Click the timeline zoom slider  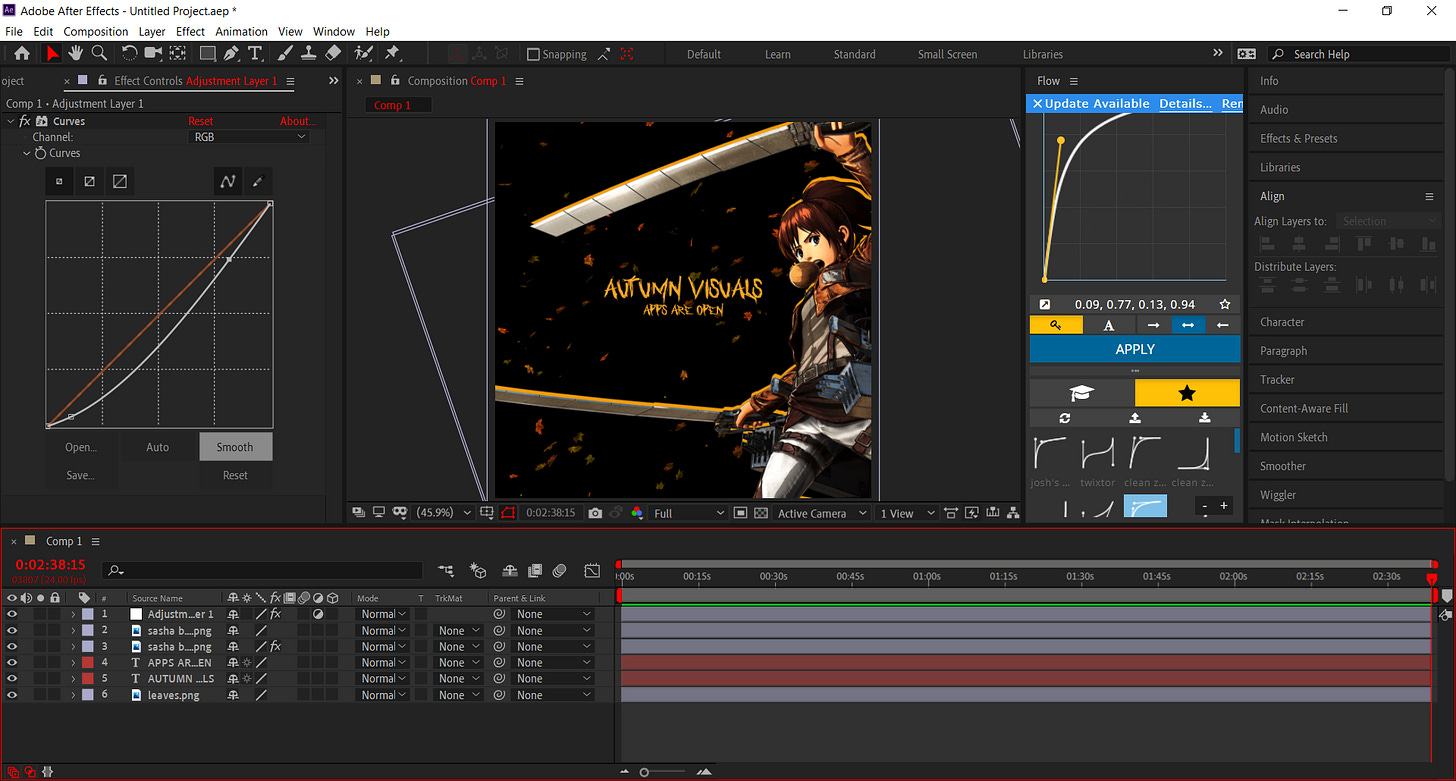[x=645, y=772]
